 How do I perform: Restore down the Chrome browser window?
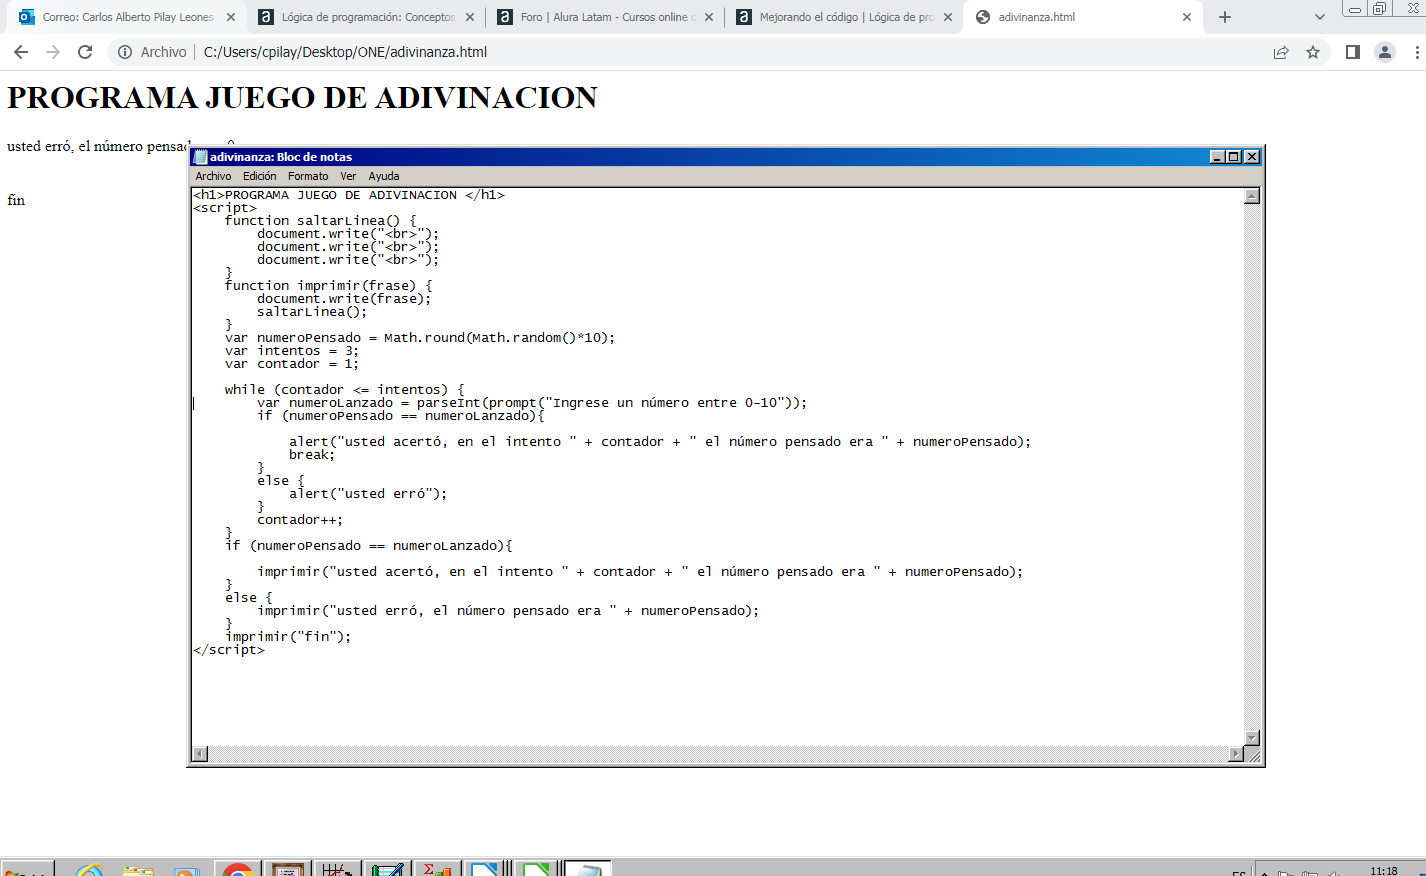pos(1379,9)
